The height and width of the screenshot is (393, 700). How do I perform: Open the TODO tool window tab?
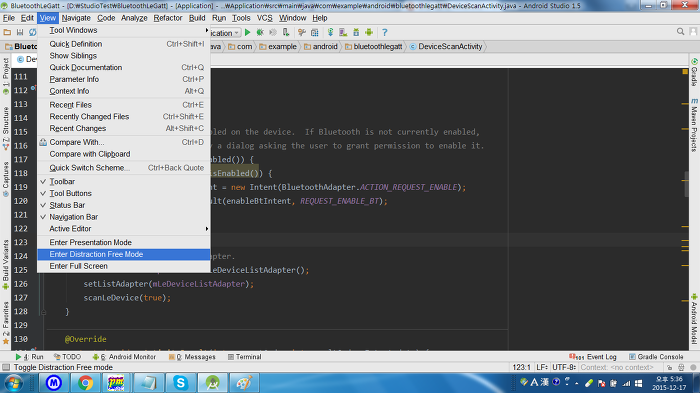(x=67, y=357)
